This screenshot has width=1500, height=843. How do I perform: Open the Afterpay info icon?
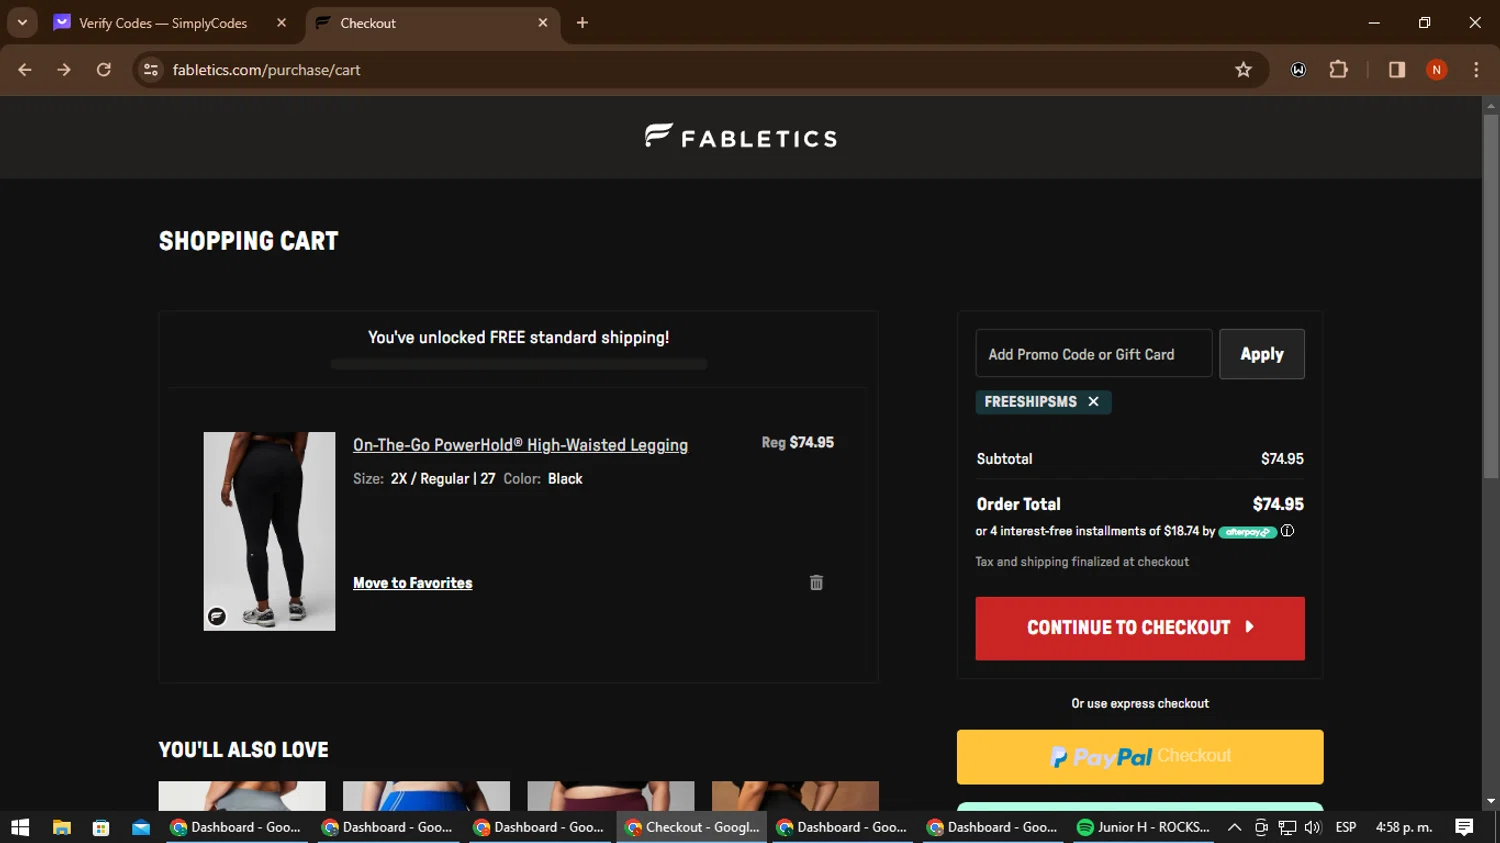(x=1287, y=531)
